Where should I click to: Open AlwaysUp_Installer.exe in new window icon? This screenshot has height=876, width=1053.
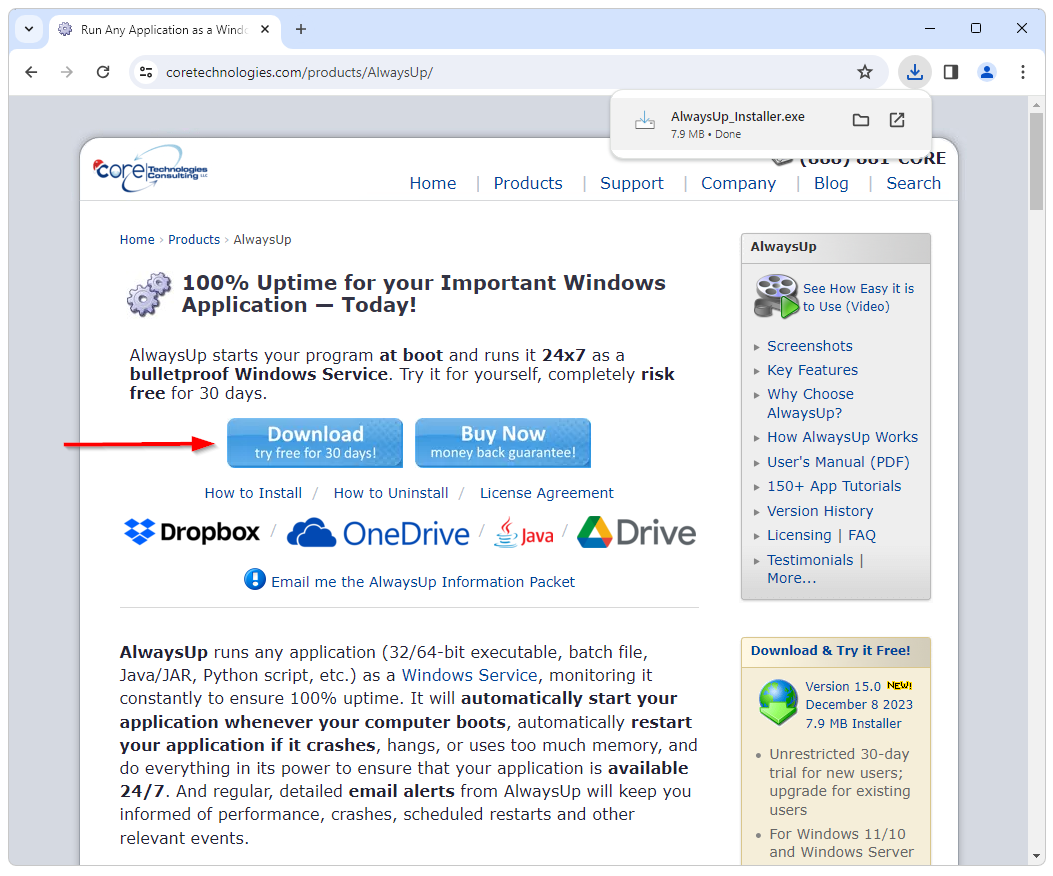(x=897, y=120)
